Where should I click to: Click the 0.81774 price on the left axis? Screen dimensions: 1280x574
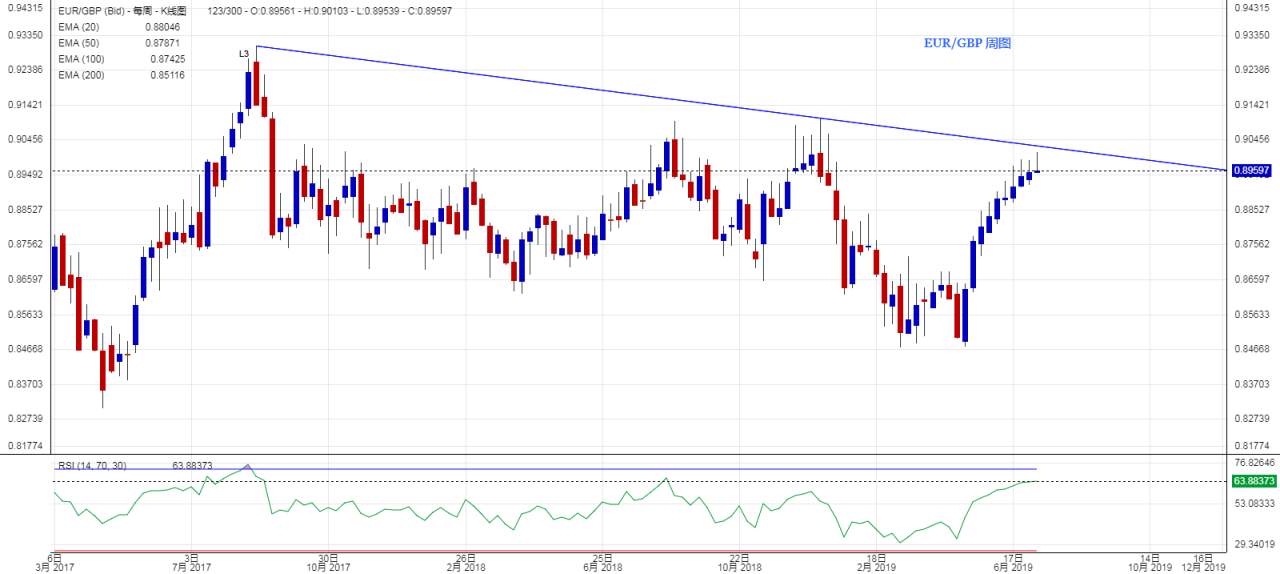[x=24, y=446]
